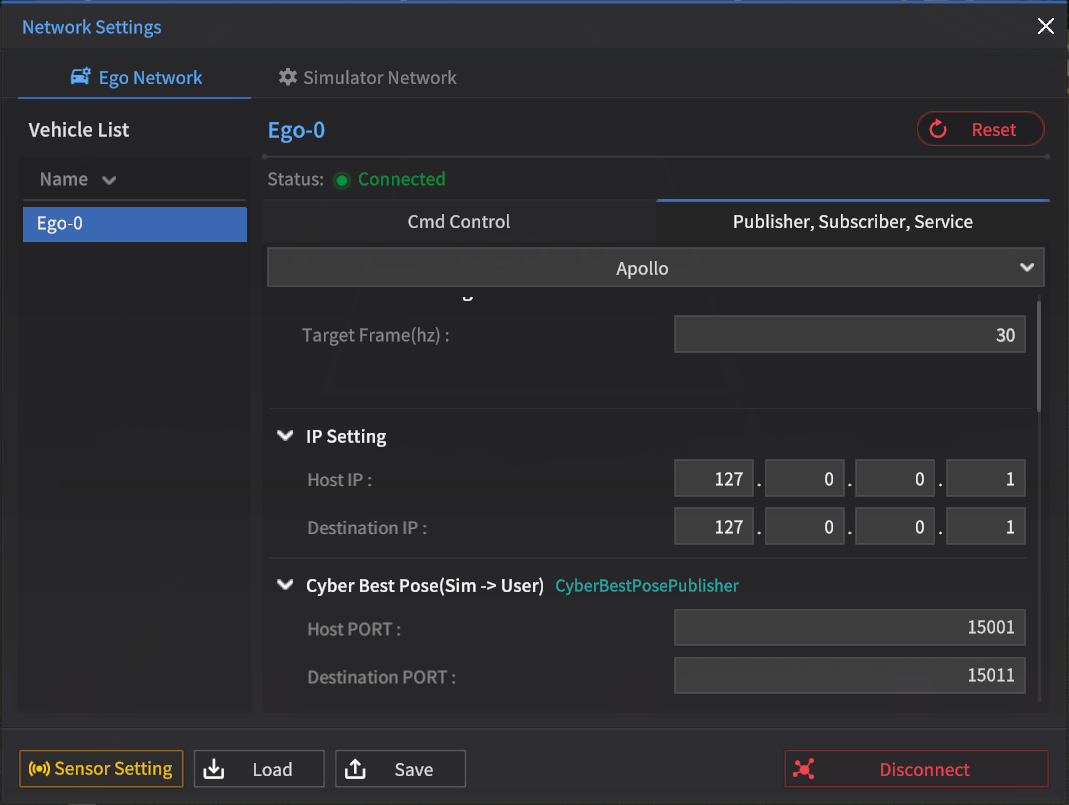
Task: Click the green Connected status indicator
Action: tap(342, 180)
